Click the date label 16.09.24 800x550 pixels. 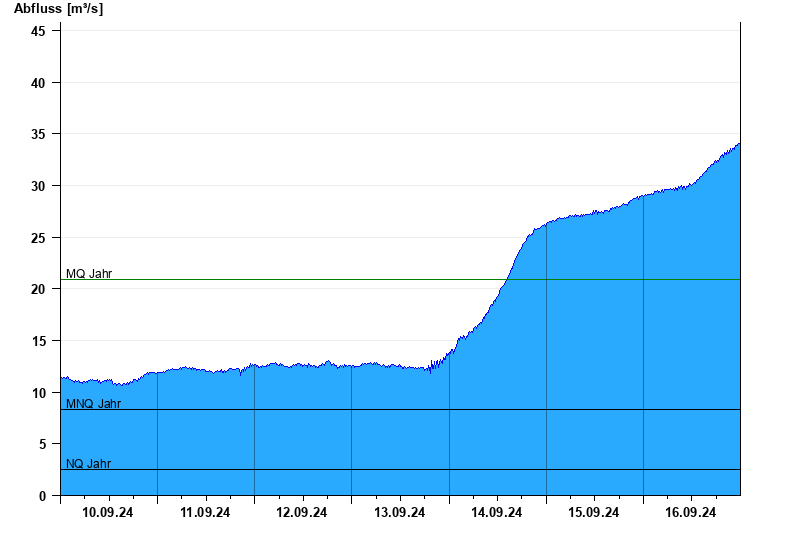(690, 512)
